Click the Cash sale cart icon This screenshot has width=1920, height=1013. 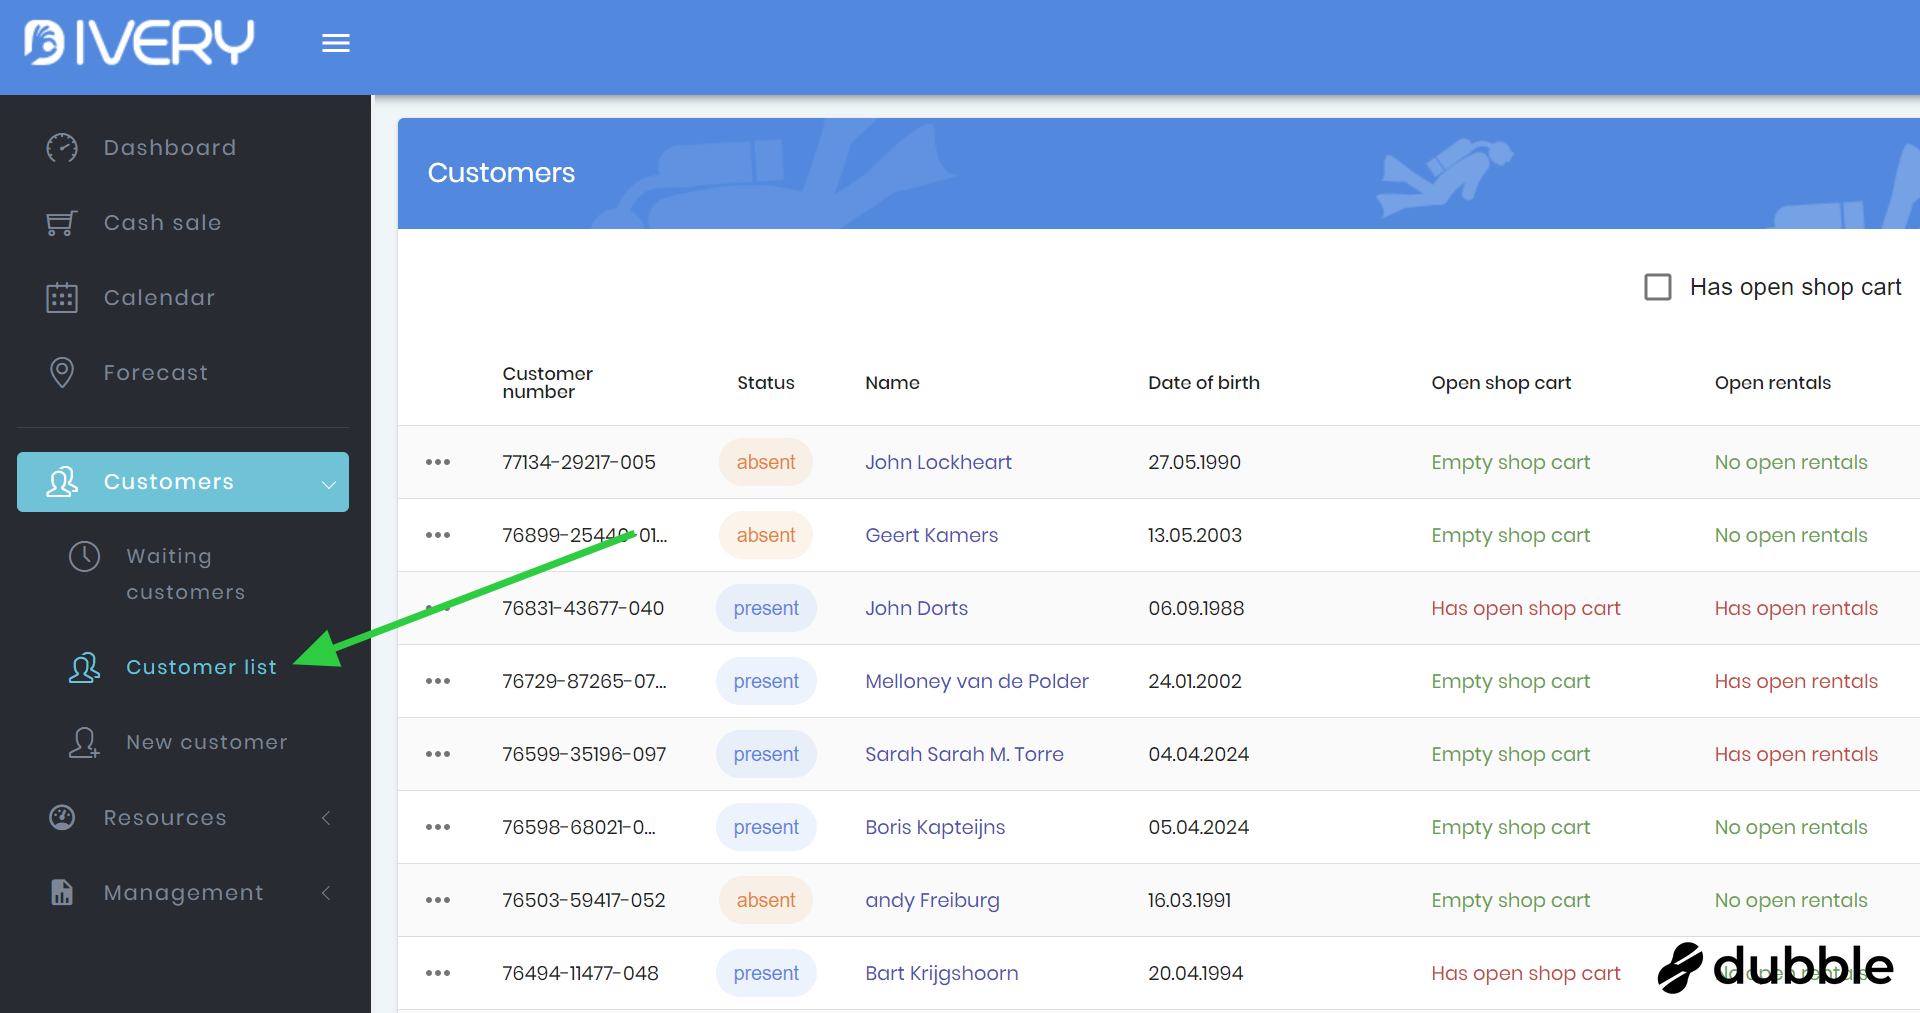pyautogui.click(x=62, y=223)
